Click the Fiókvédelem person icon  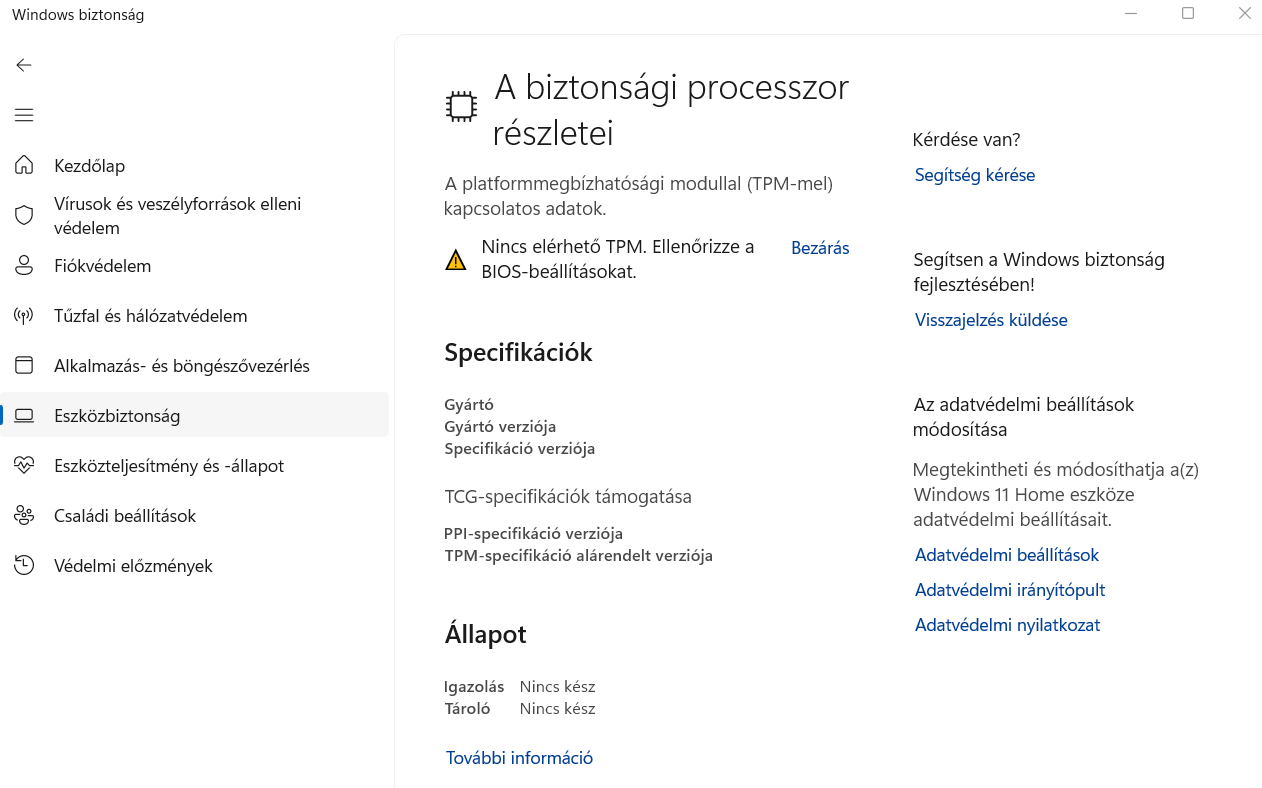(x=24, y=266)
